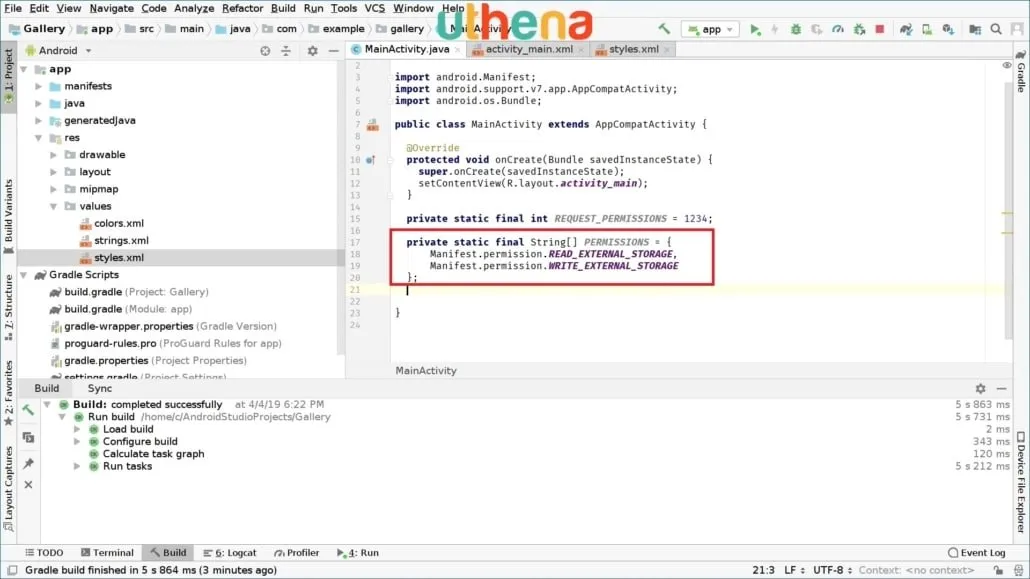1030x579 pixels.
Task: Click Attach debugger to Android process icon
Action: point(859,30)
